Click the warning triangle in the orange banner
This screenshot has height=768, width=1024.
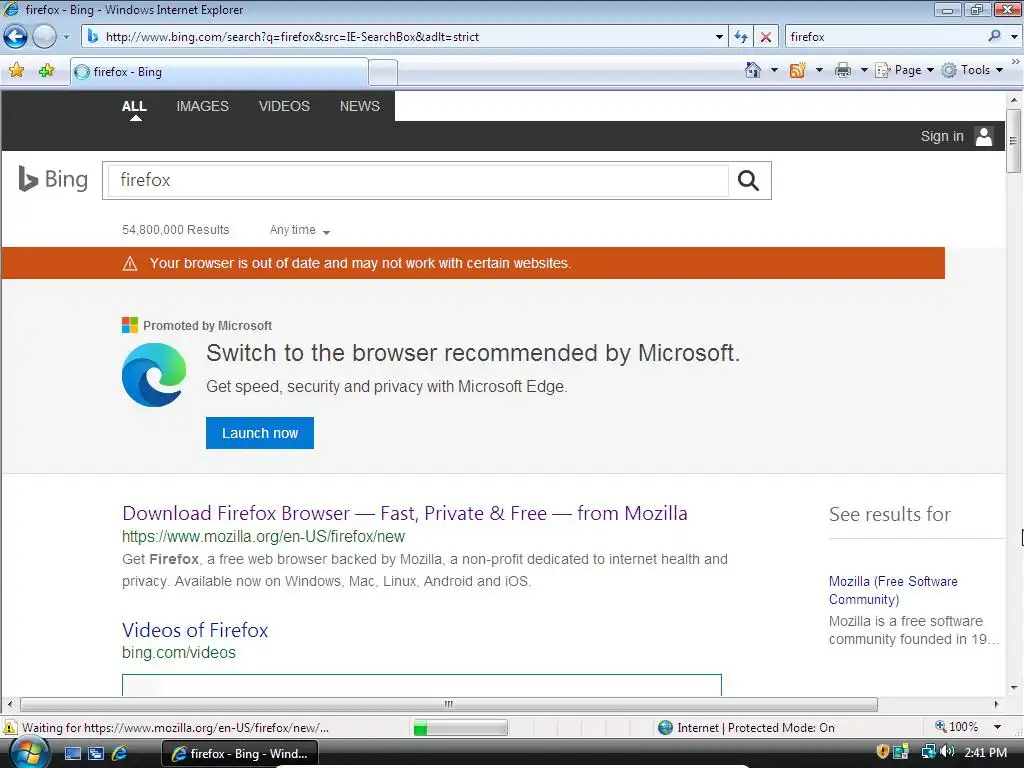tap(130, 263)
